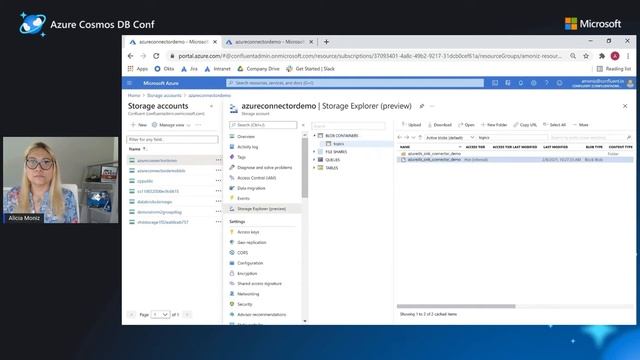This screenshot has width=640, height=360.
Task: Open ellipsis menu for last storage account row
Action: 218,222
